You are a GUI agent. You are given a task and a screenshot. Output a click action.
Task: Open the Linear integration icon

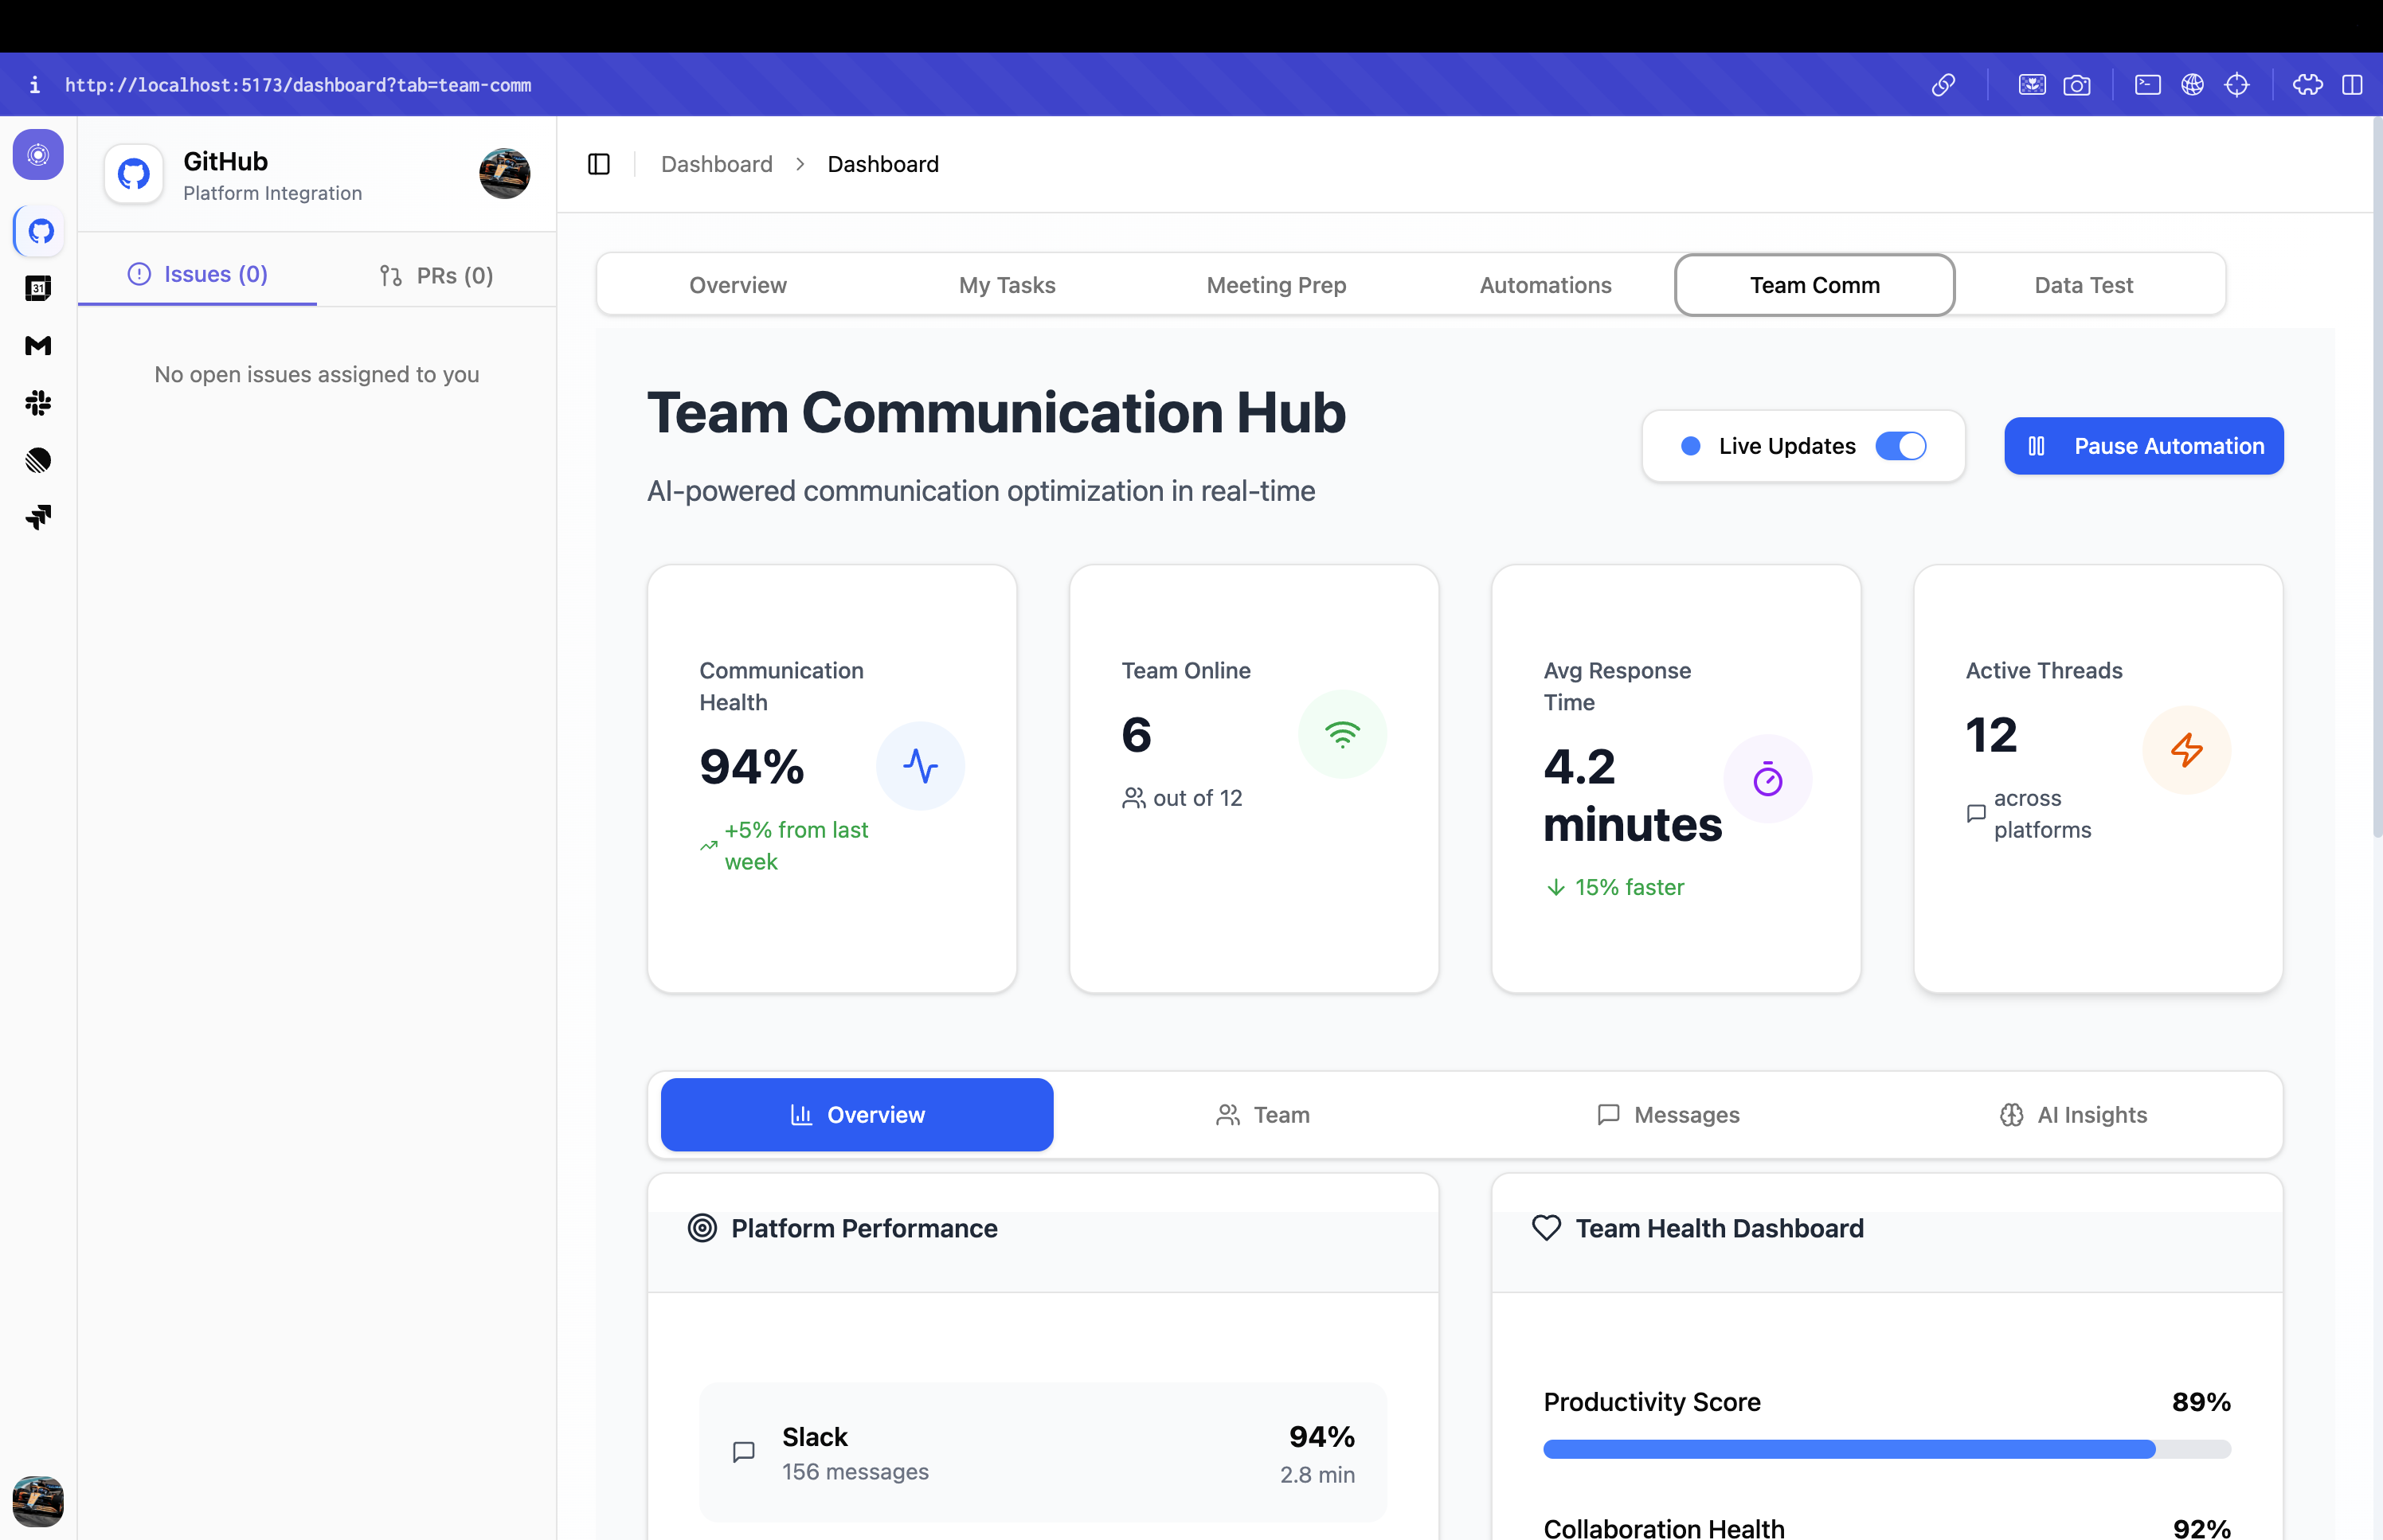38,460
